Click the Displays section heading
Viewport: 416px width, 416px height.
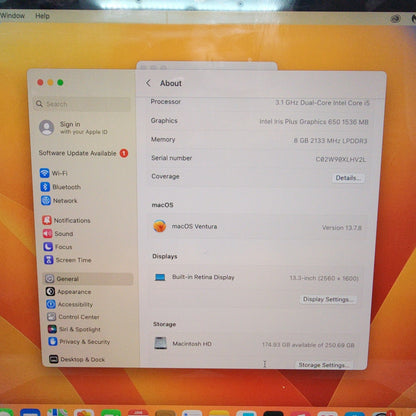click(165, 256)
